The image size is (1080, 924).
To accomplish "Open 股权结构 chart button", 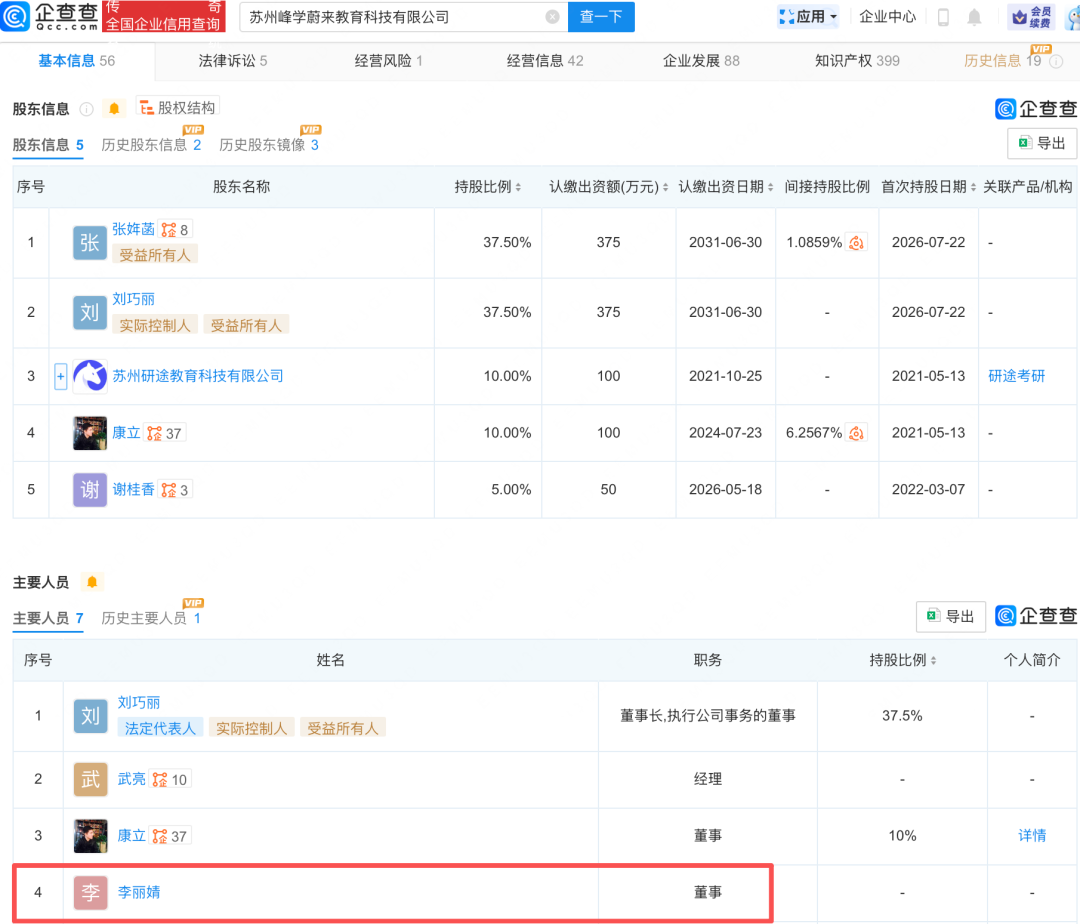I will pos(178,108).
